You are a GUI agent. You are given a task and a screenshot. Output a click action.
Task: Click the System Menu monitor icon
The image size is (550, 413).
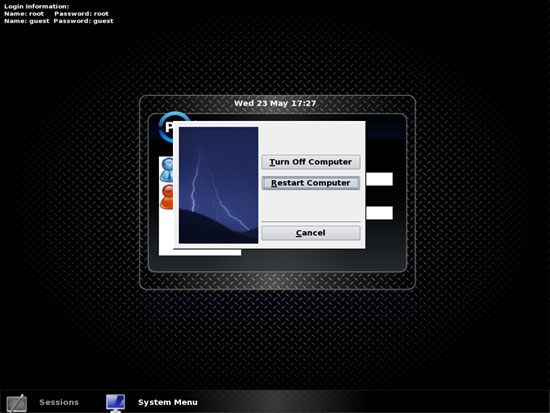(x=115, y=403)
